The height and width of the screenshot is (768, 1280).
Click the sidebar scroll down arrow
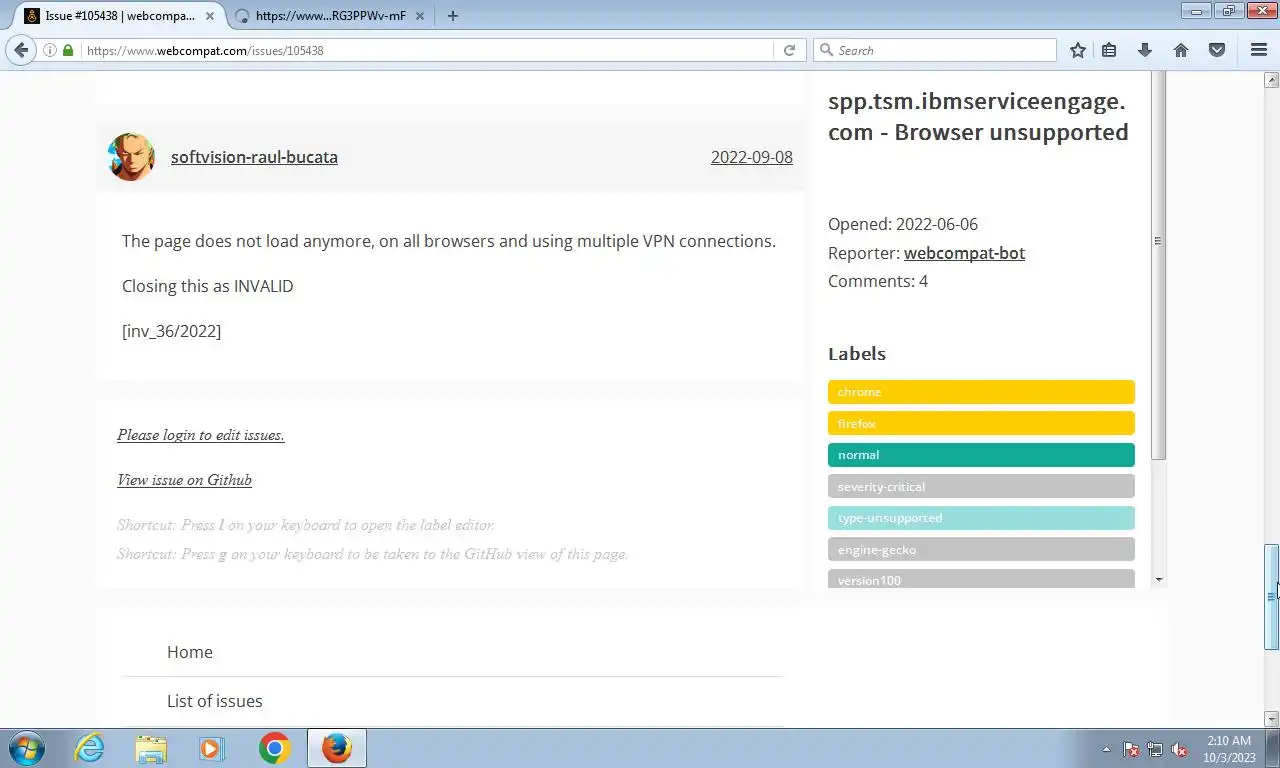(1159, 580)
